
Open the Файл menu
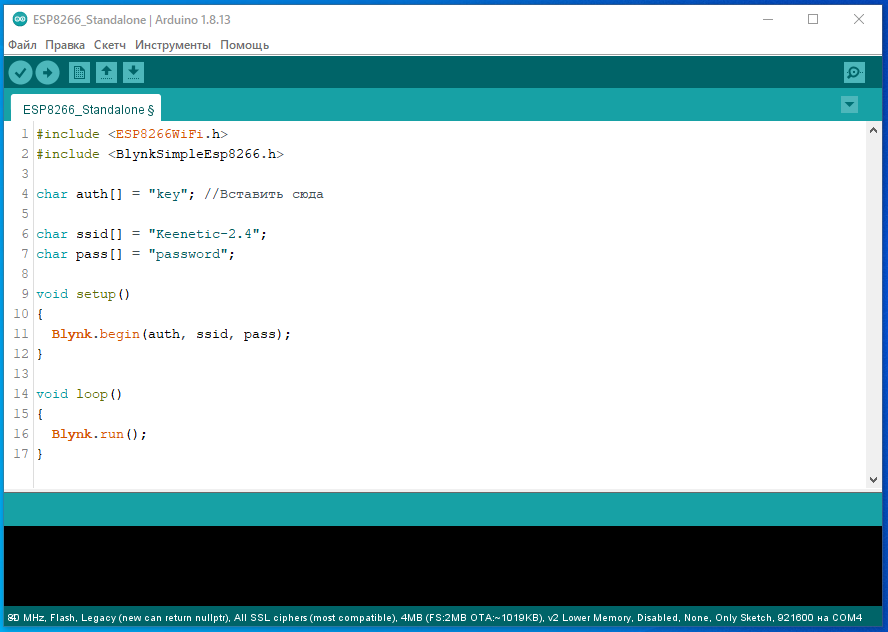22,45
